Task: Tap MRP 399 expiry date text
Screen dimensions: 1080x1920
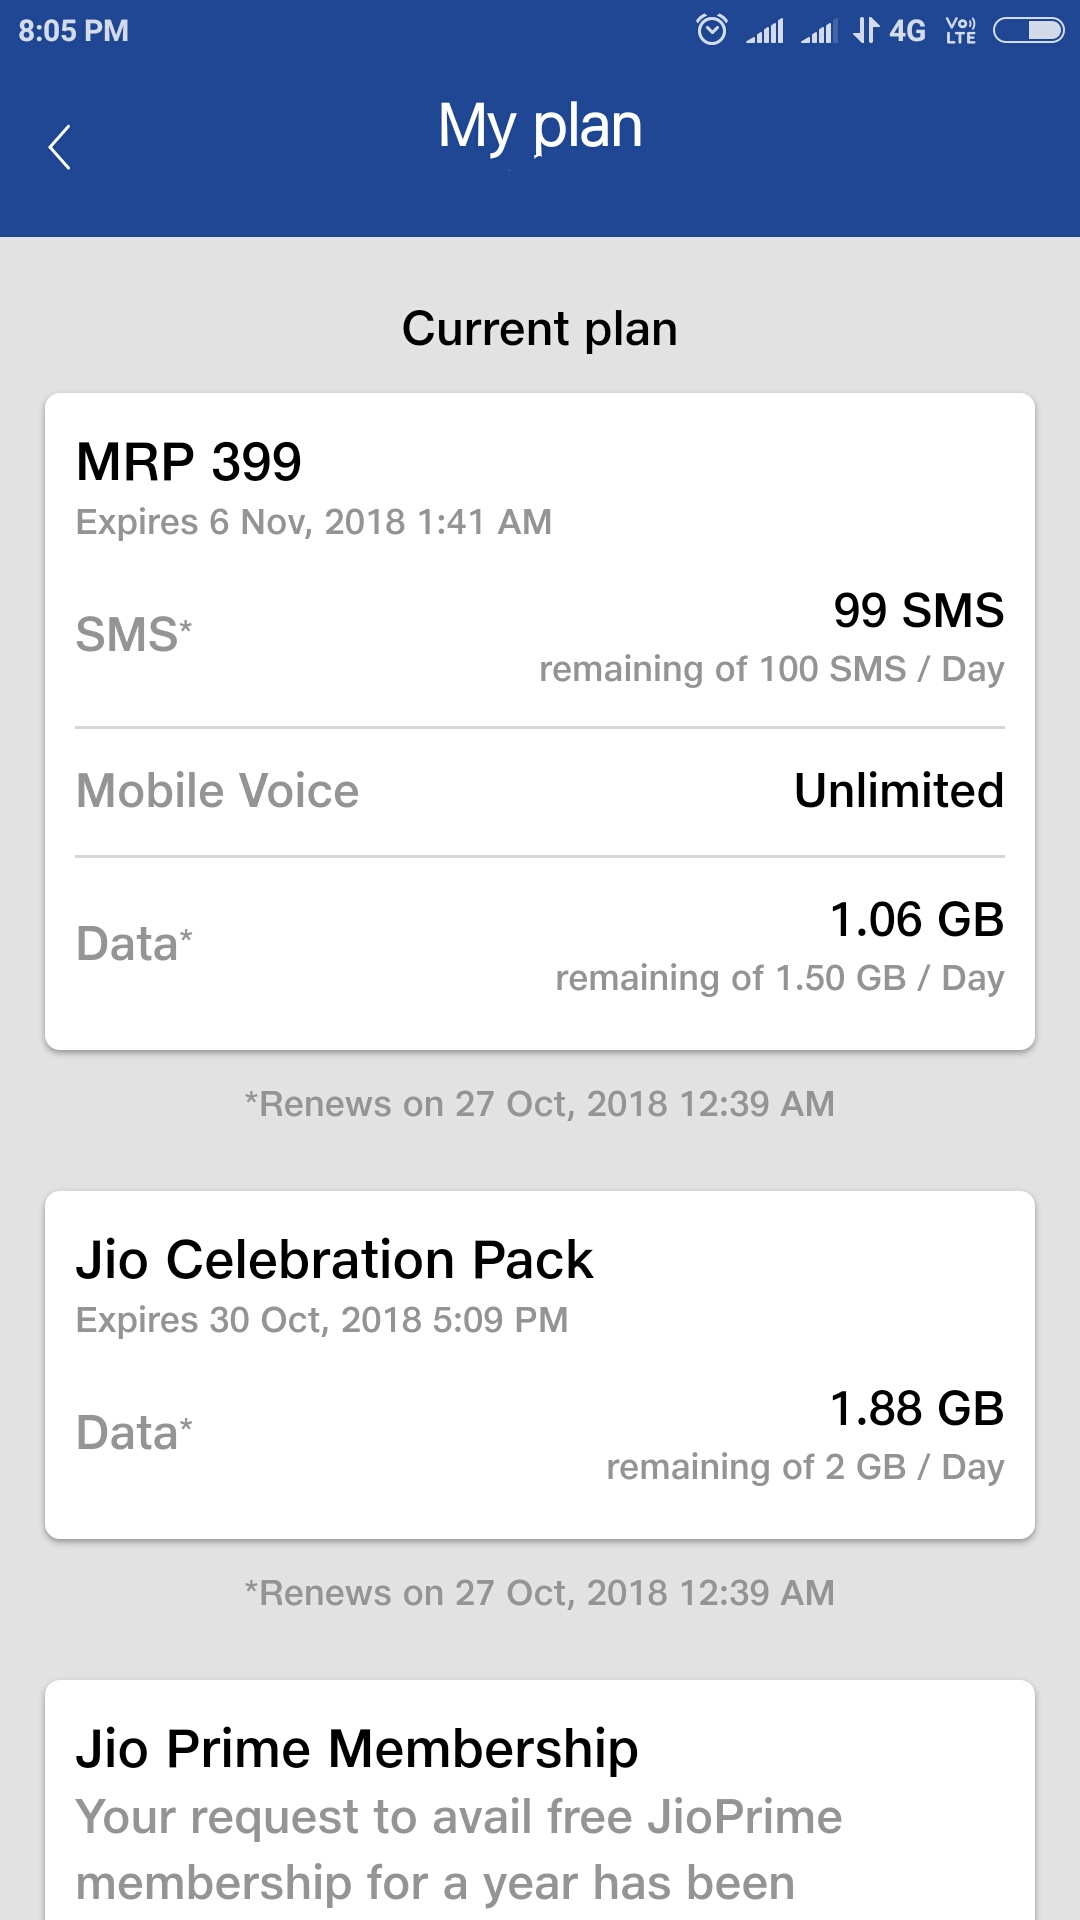Action: (314, 522)
